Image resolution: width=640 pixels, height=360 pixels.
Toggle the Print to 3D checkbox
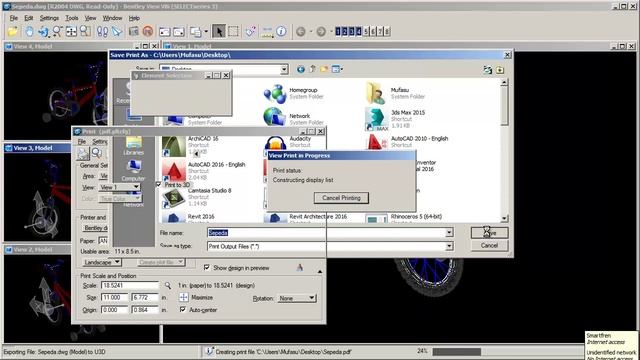click(159, 184)
